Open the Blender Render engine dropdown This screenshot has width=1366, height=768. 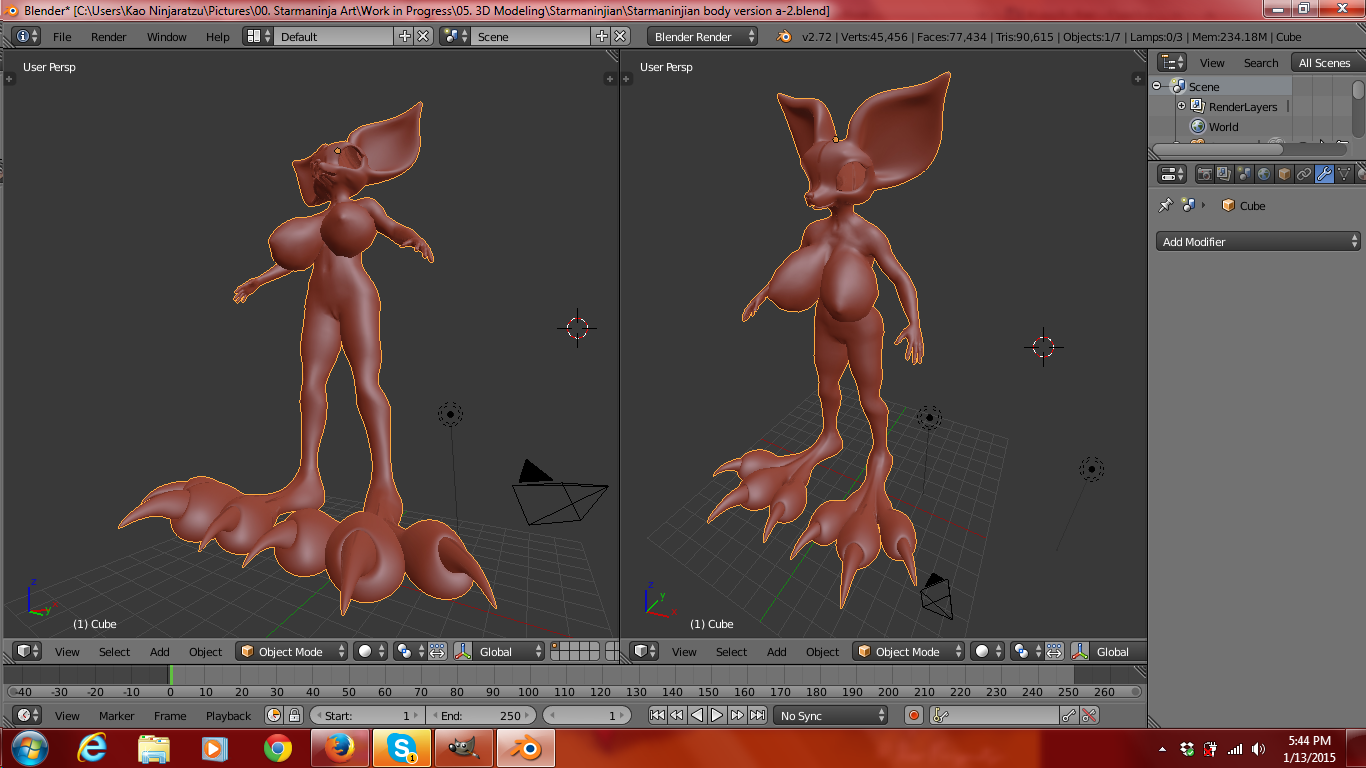702,37
